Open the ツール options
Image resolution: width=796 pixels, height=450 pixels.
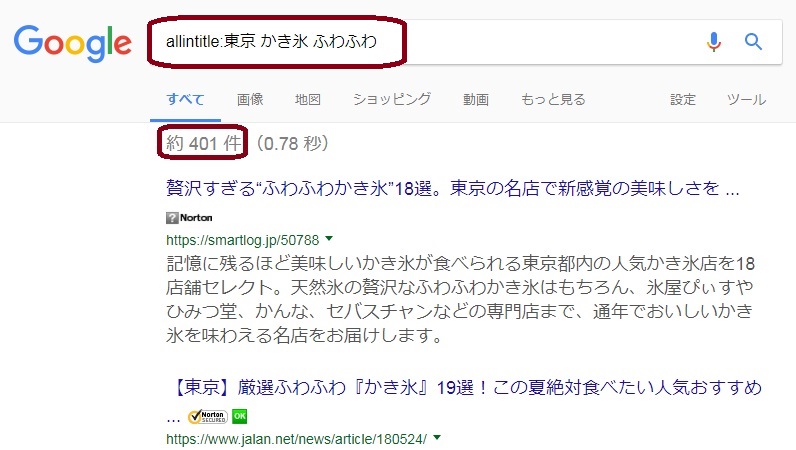click(x=746, y=100)
